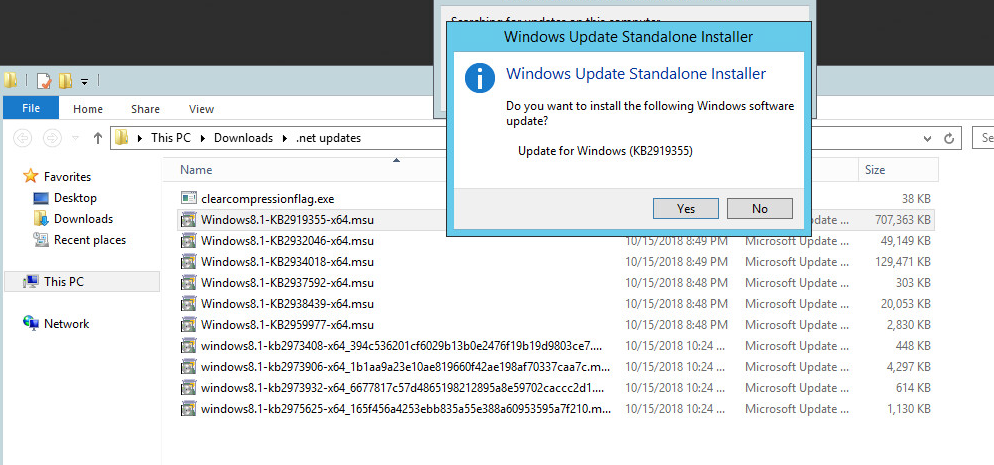
Task: Open the recent locations dropdown arrow
Action: (75, 138)
